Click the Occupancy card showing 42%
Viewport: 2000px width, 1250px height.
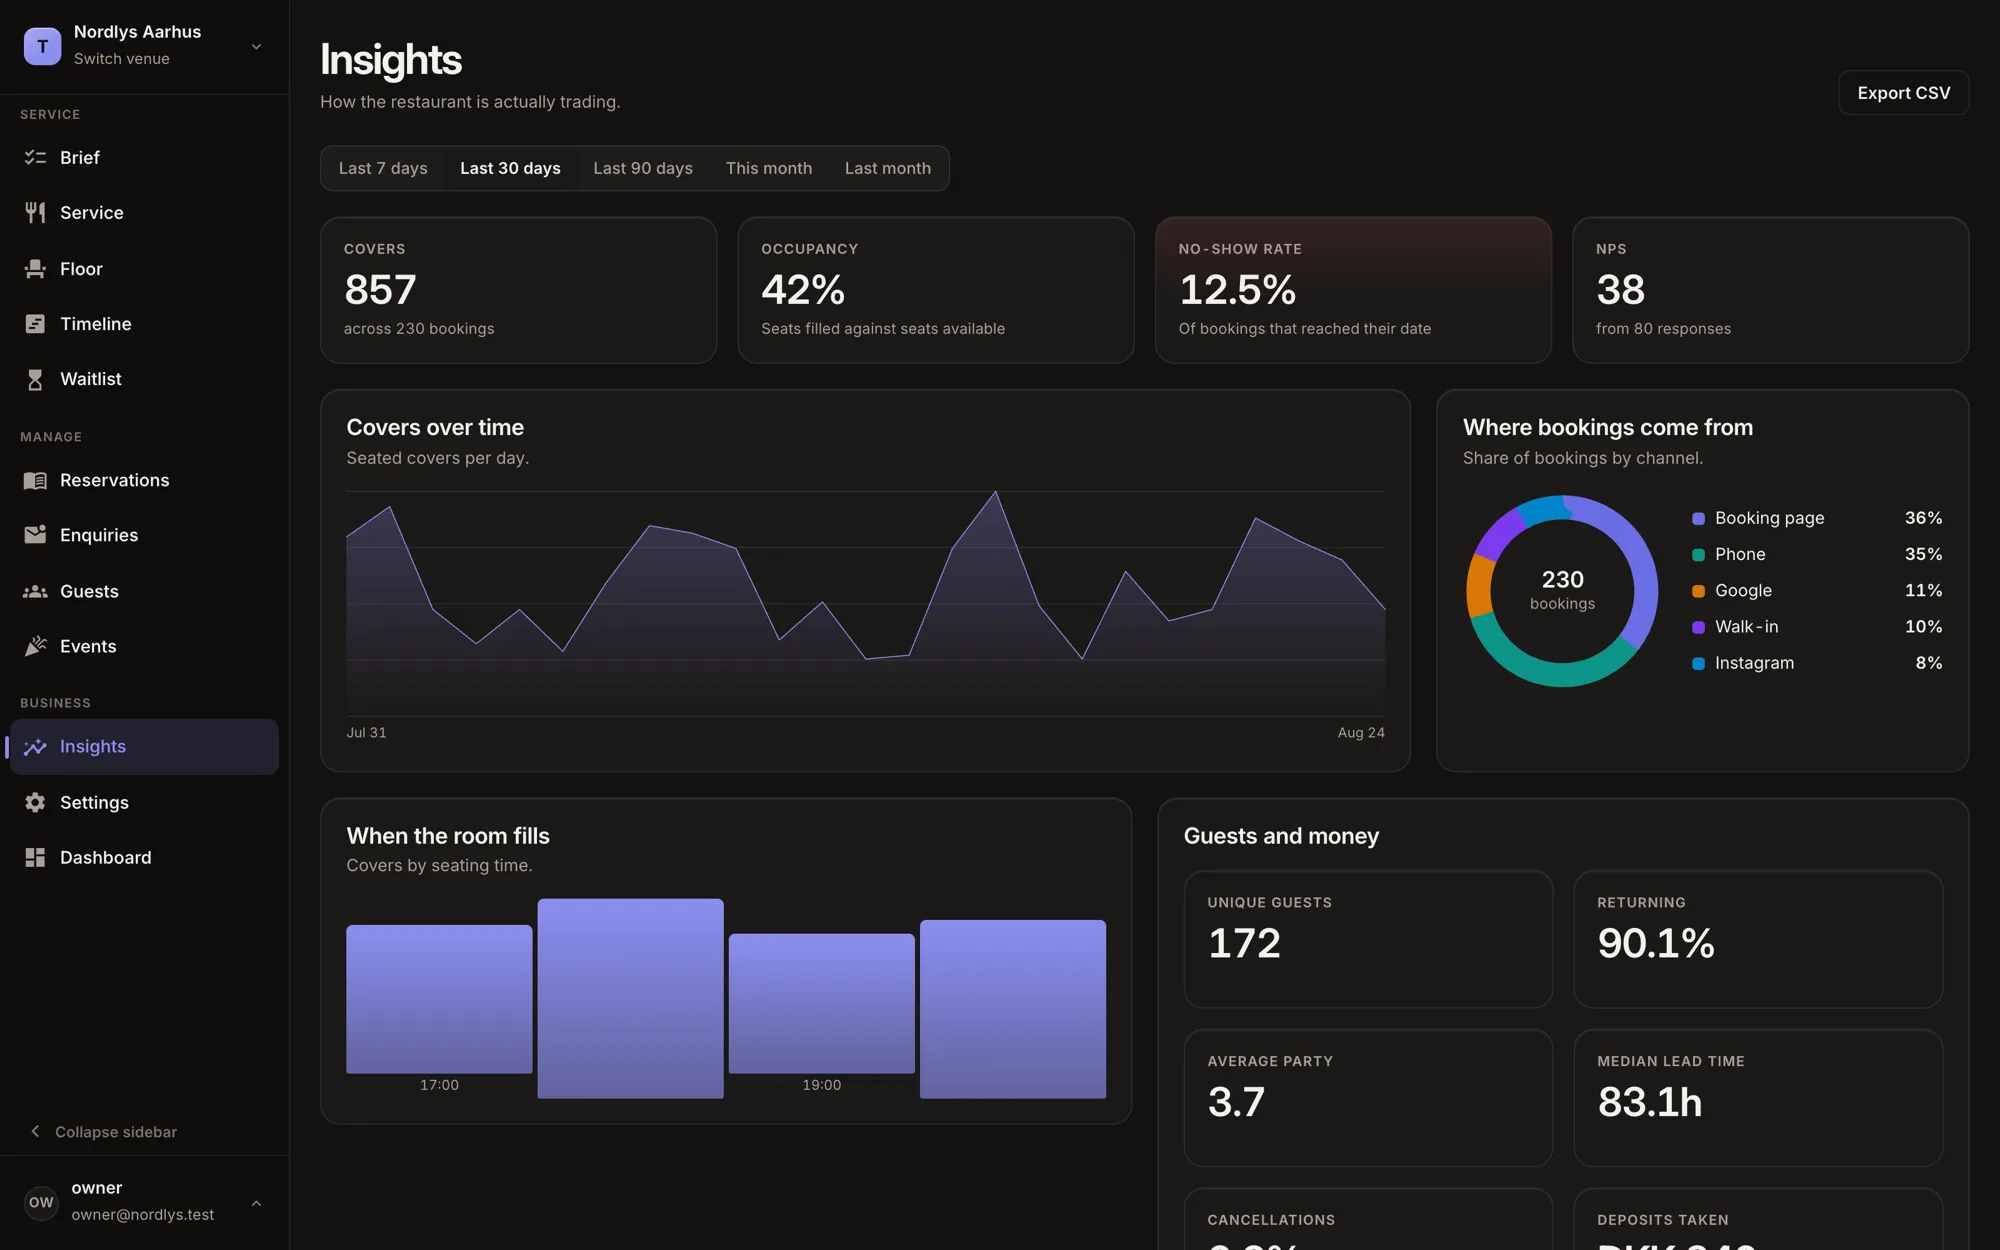point(936,290)
